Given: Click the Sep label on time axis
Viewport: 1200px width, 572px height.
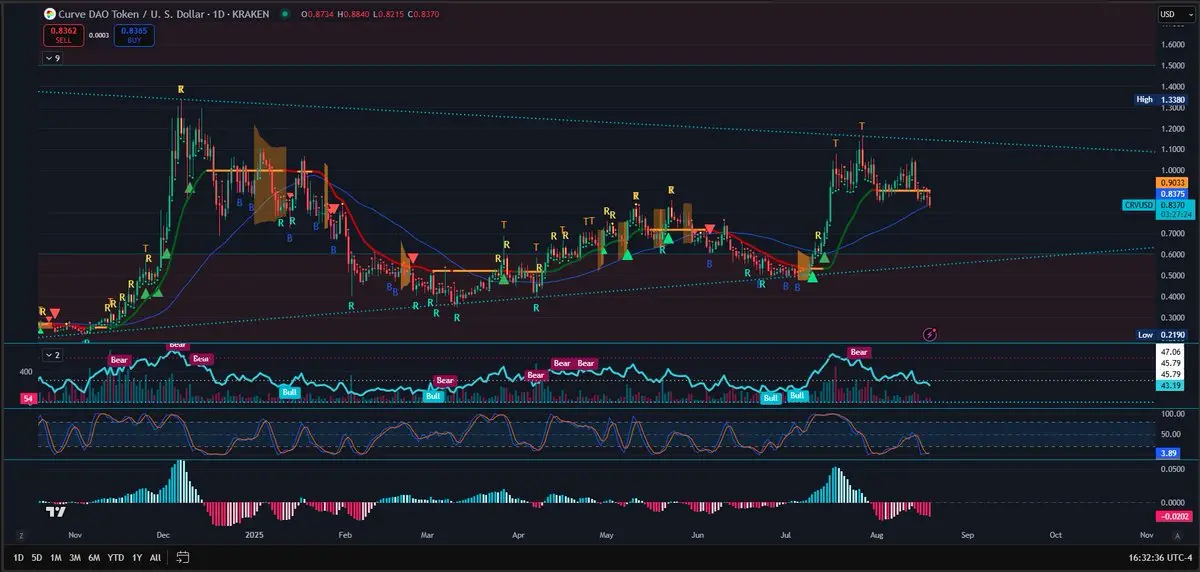Looking at the screenshot, I should pos(966,535).
